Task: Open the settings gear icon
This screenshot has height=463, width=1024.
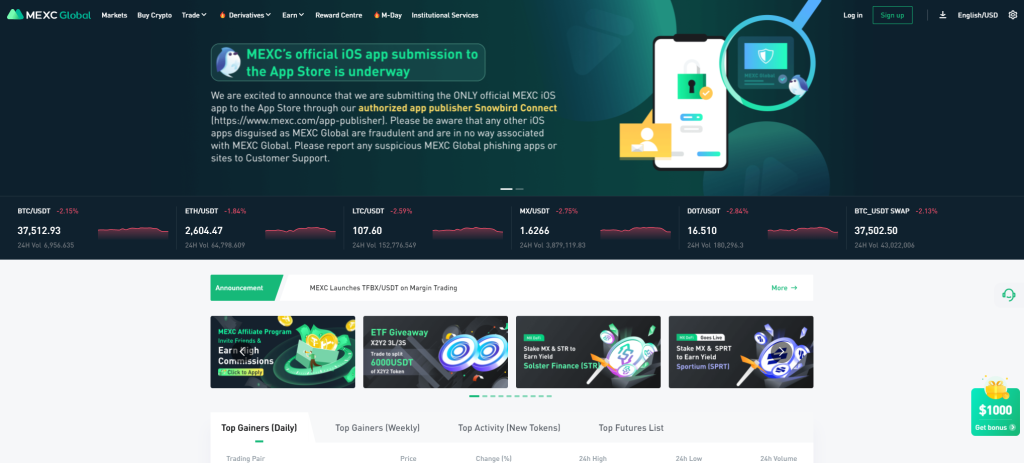Action: point(1012,15)
